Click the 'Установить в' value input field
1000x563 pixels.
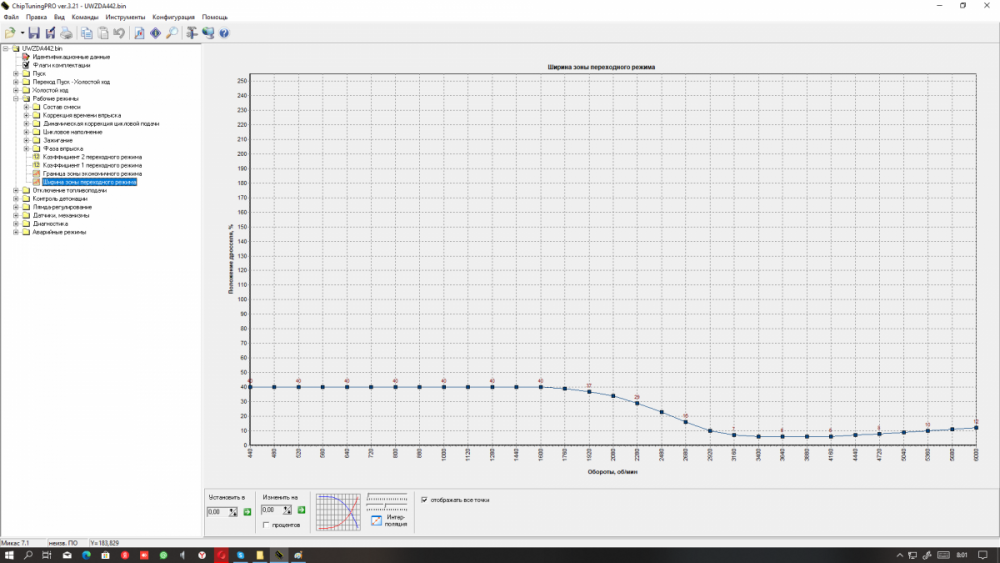click(216, 511)
